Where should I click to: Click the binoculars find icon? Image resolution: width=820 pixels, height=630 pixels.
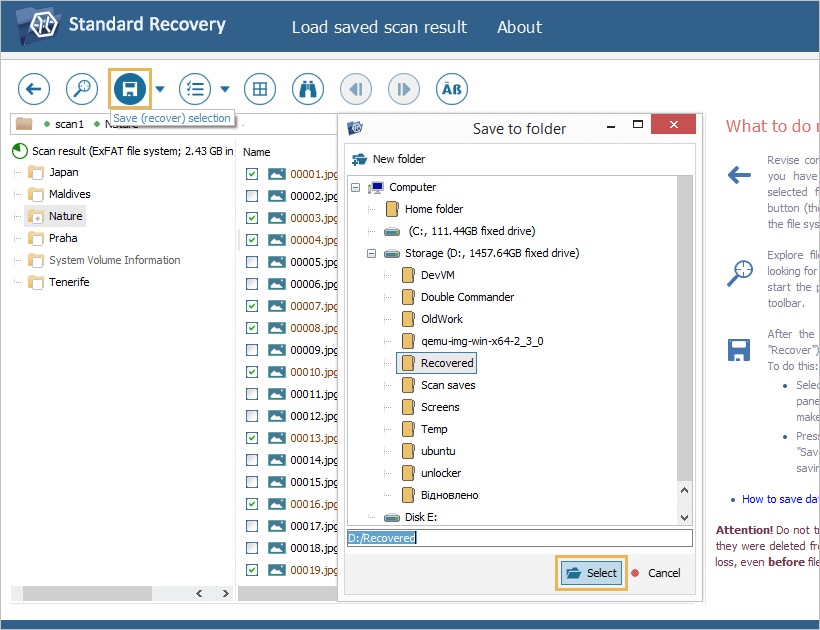308,89
